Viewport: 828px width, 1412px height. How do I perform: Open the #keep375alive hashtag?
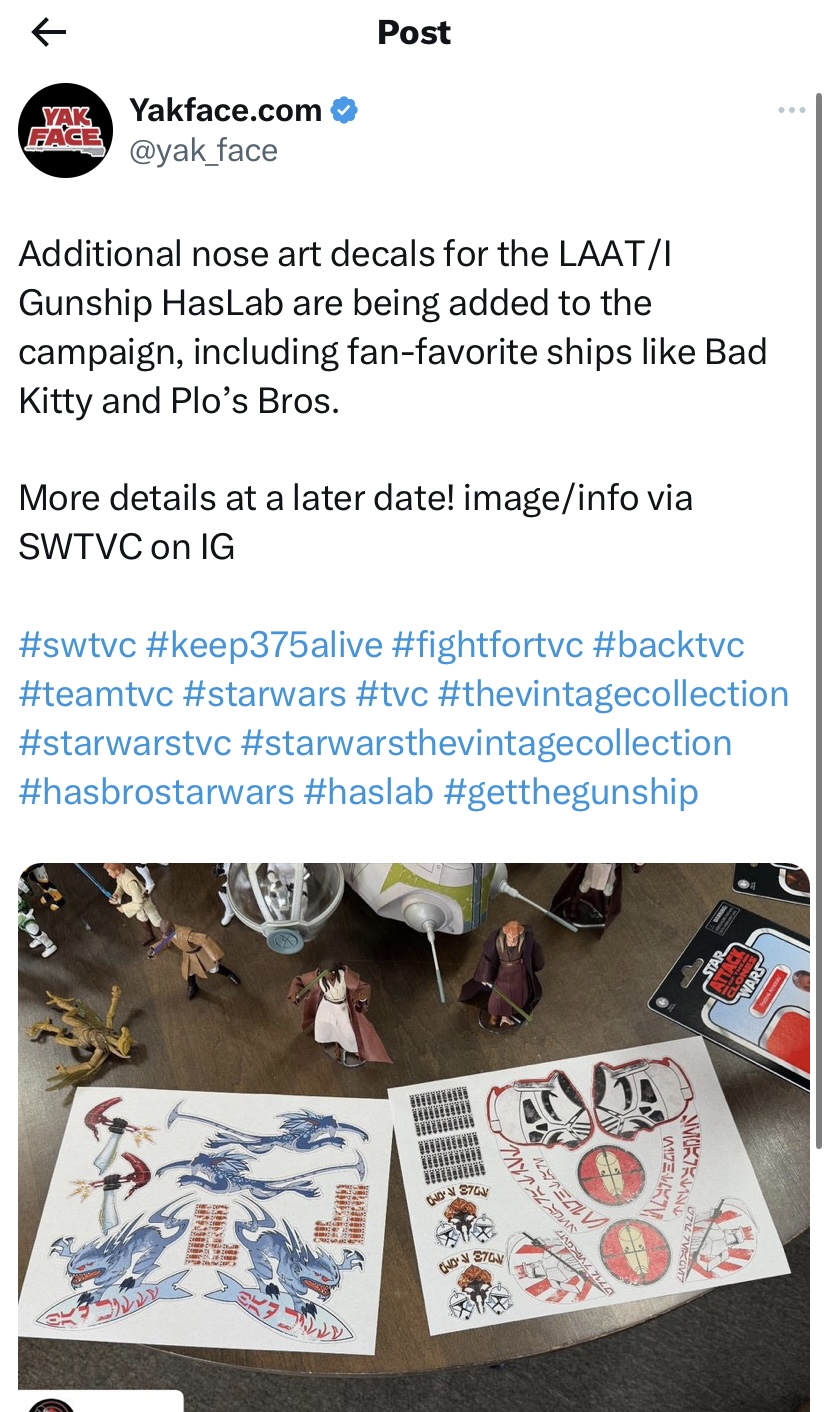pyautogui.click(x=264, y=645)
